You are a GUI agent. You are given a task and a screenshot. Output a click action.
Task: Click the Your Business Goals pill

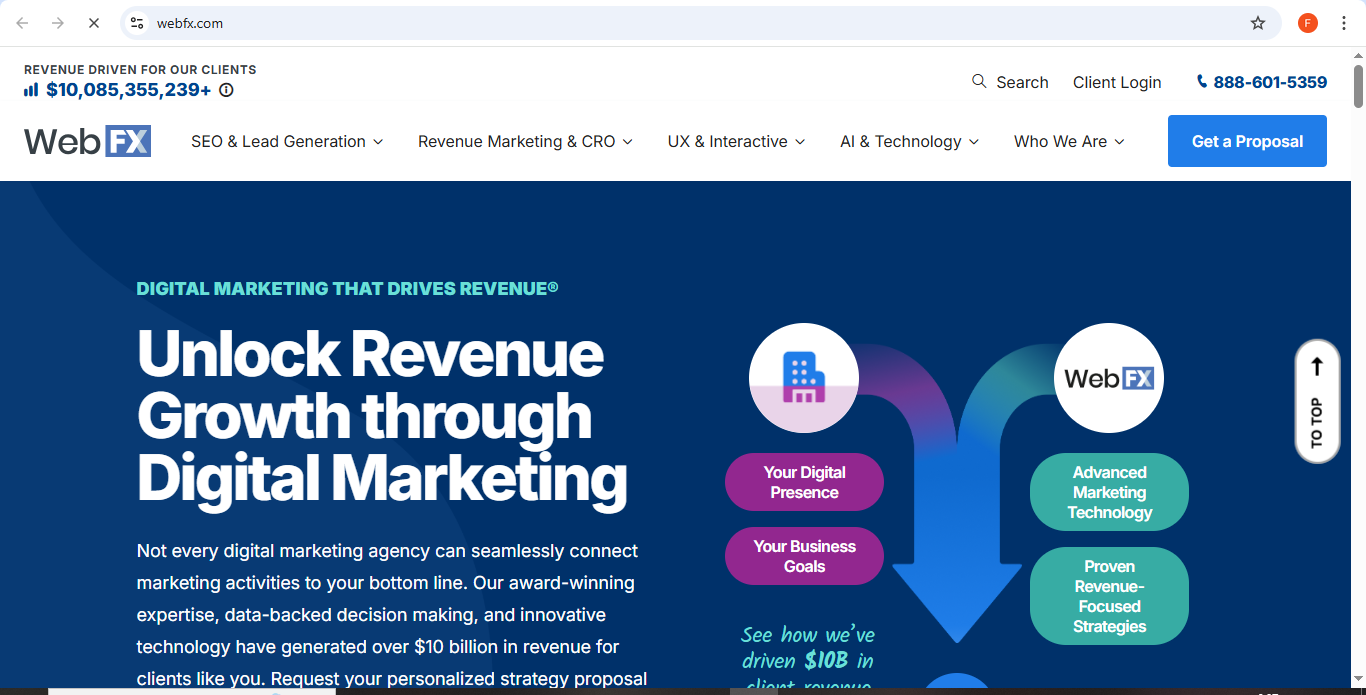[804, 556]
